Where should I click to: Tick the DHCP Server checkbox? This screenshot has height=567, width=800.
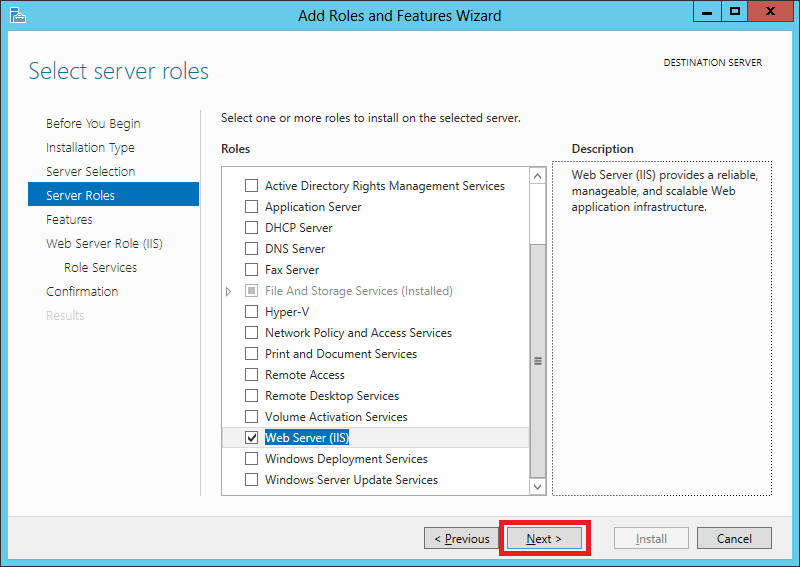[252, 228]
